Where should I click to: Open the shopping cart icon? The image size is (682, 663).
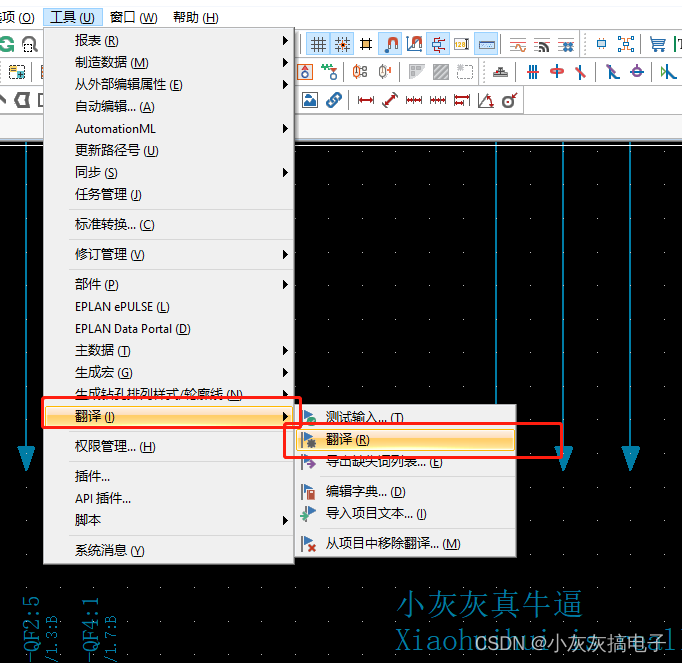(657, 44)
